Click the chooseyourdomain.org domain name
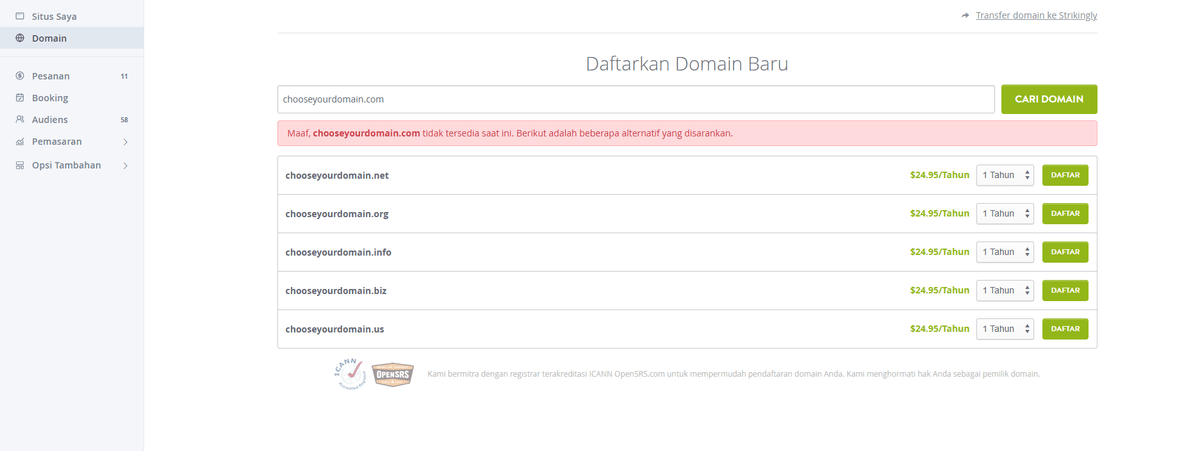Image resolution: width=1200 pixels, height=451 pixels. pos(337,213)
